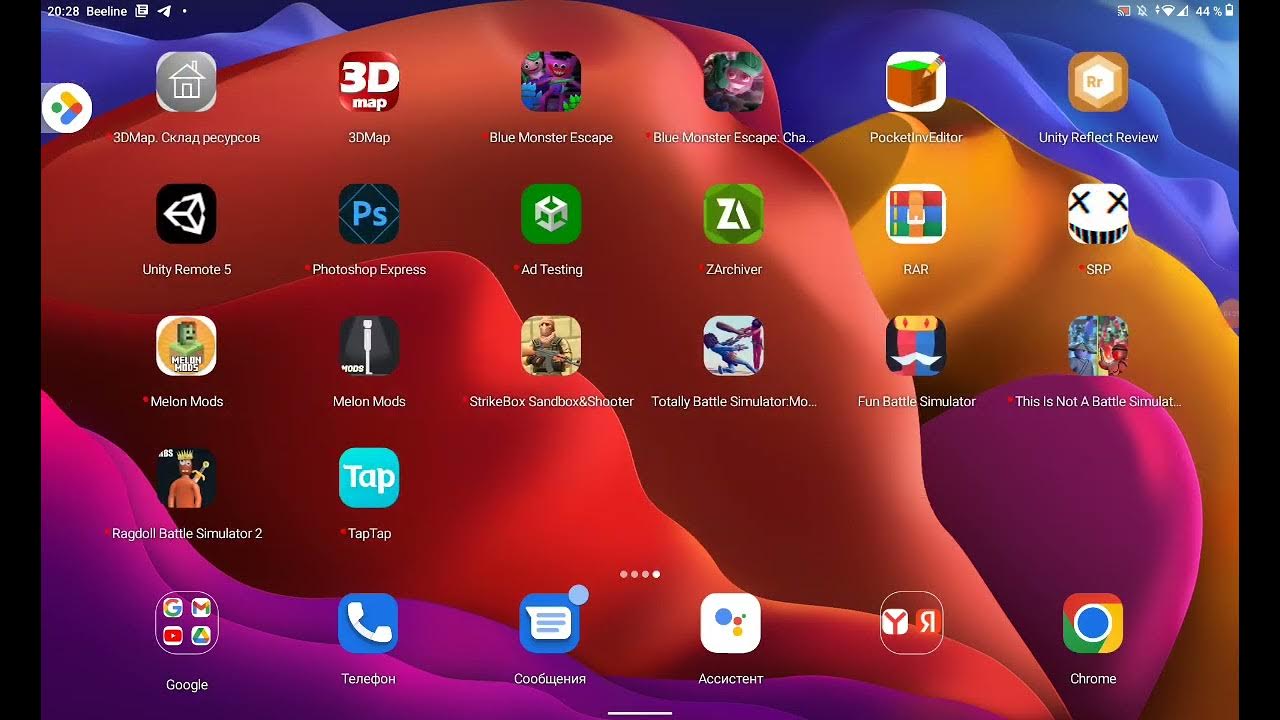1280x720 pixels.
Task: Tap the bottom navigation gesture bar
Action: 640,713
